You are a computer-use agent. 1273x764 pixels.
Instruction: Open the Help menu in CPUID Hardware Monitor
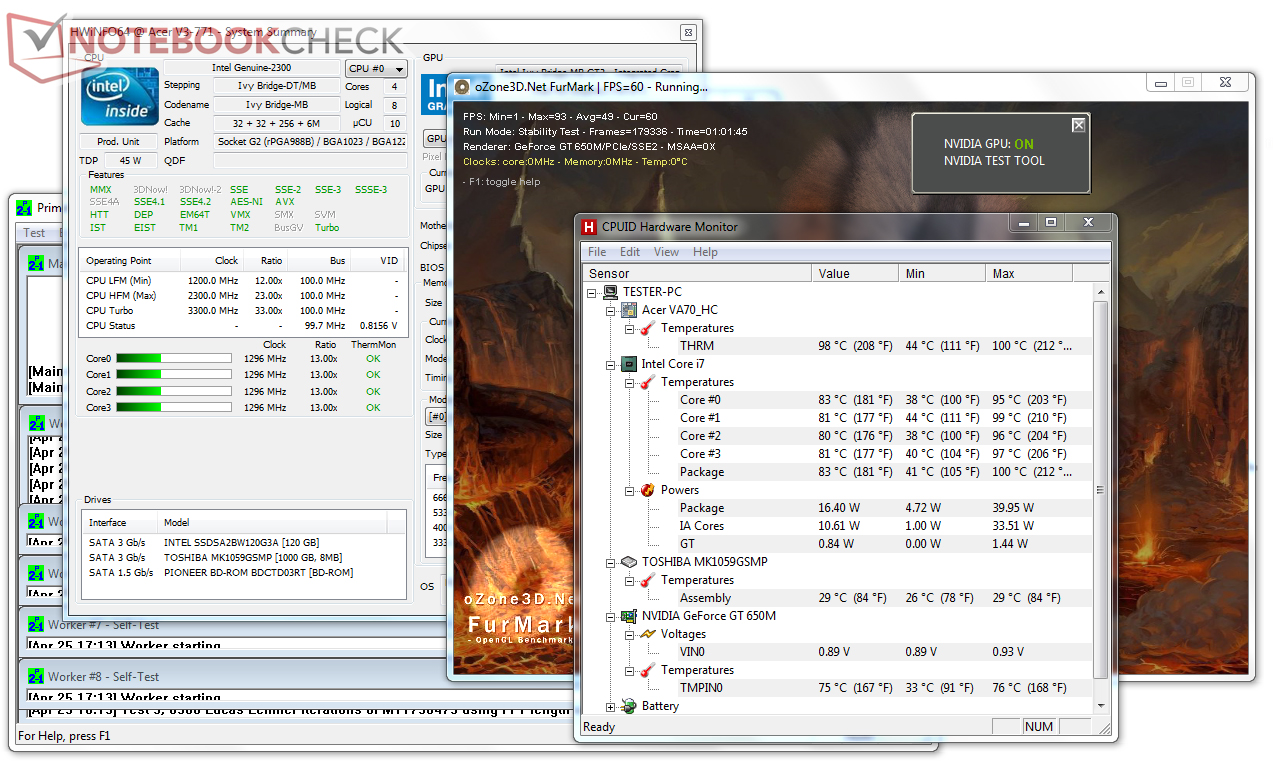[705, 252]
